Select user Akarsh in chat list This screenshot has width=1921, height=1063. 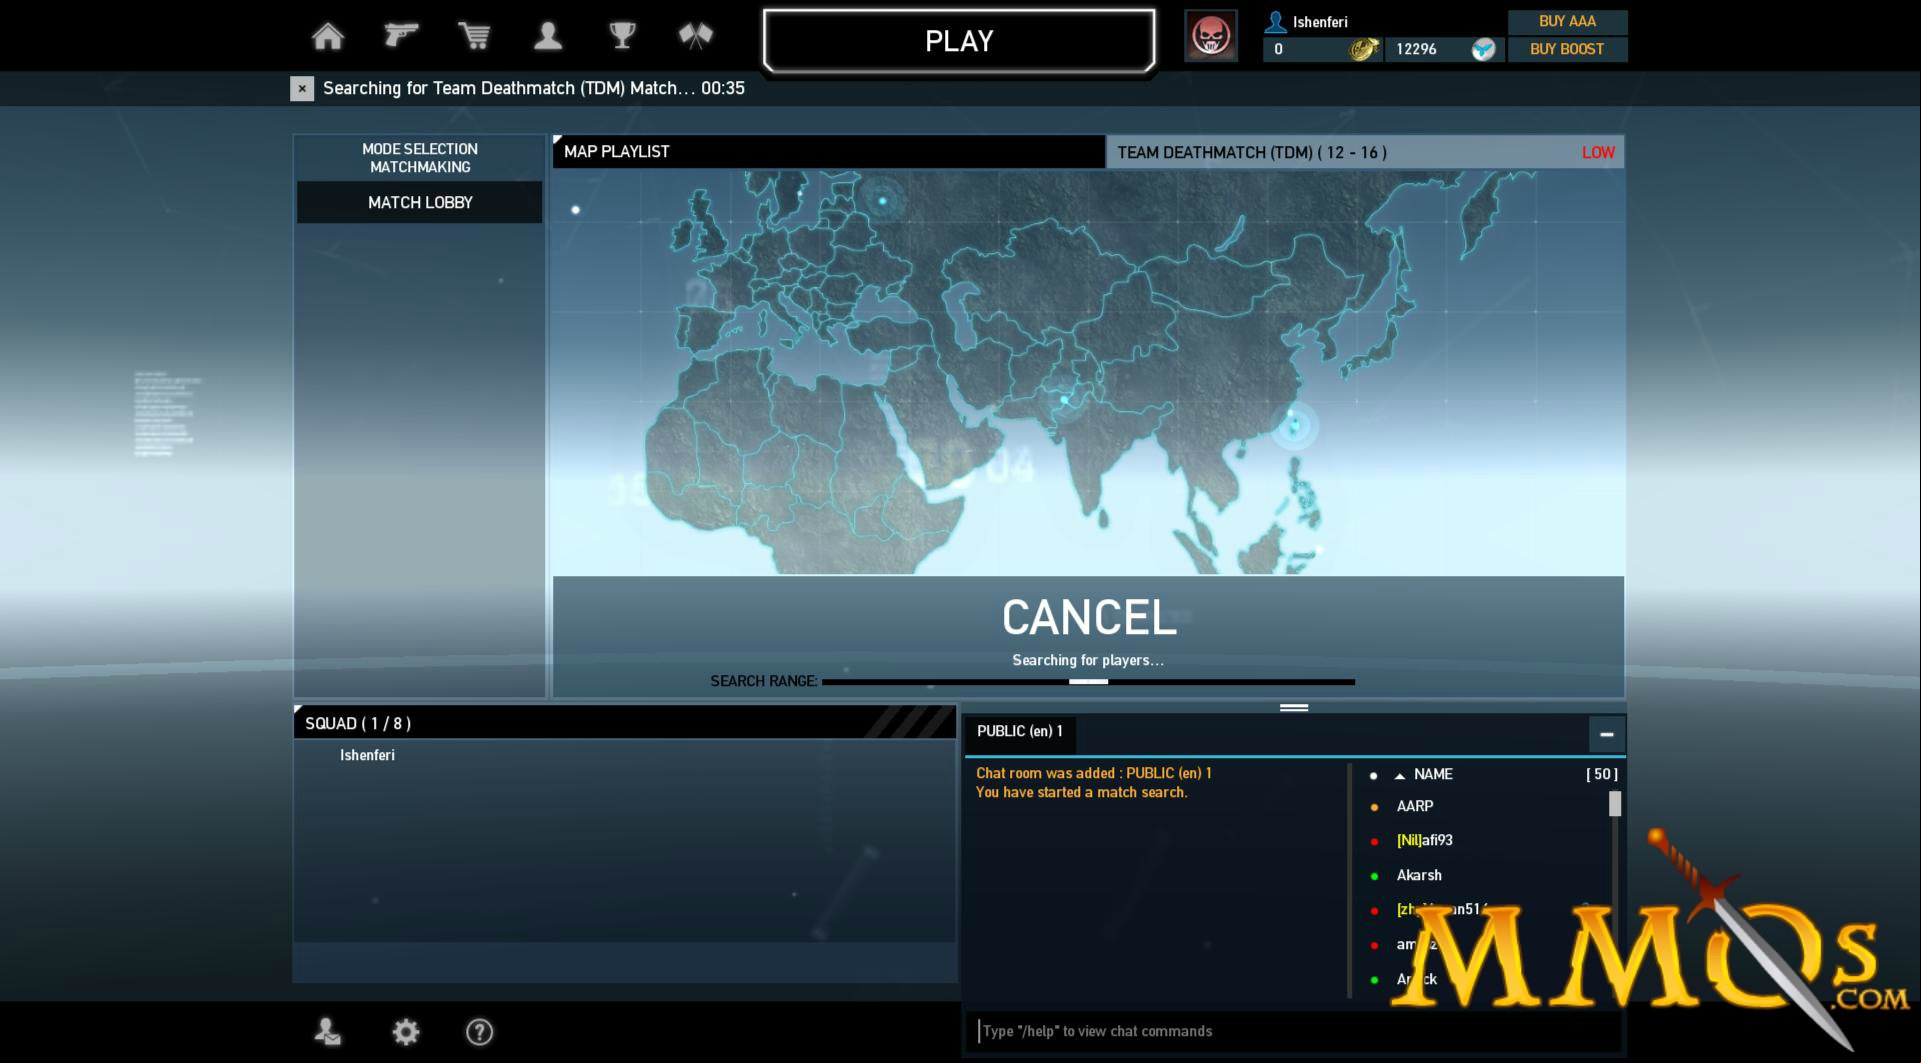pos(1419,875)
